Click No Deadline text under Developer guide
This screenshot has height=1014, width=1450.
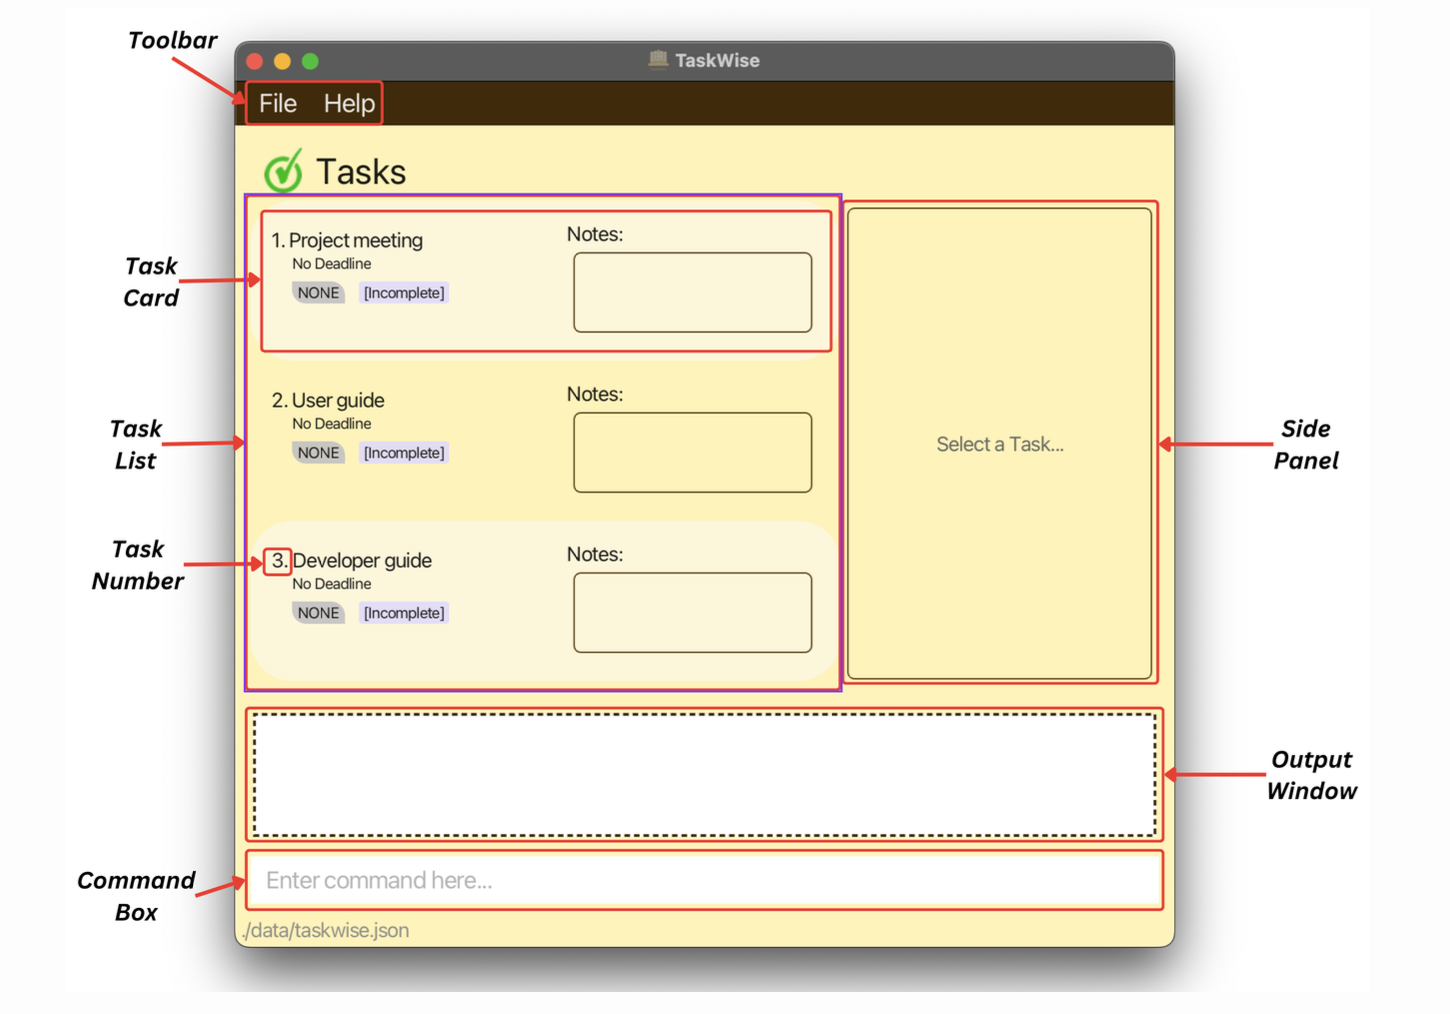click(331, 584)
